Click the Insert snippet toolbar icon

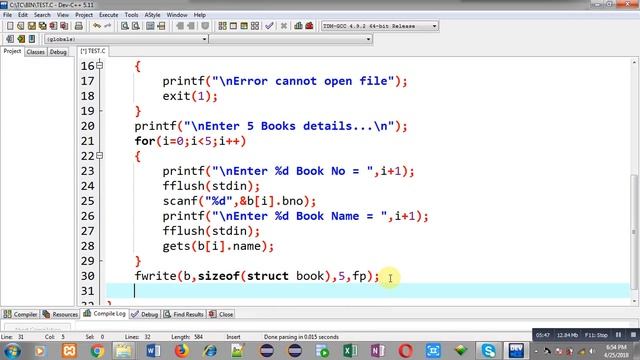10,39
